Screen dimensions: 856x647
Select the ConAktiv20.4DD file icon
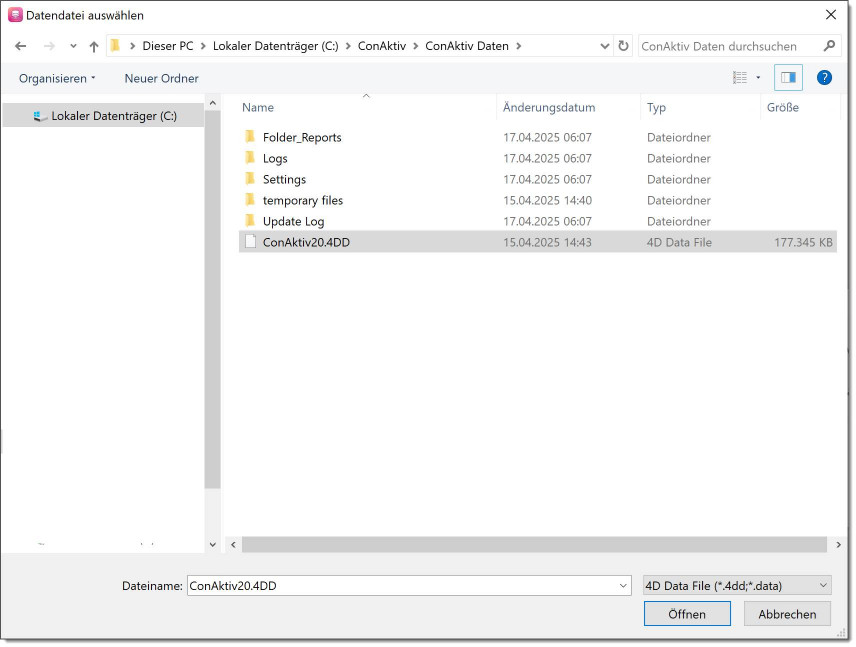point(251,242)
